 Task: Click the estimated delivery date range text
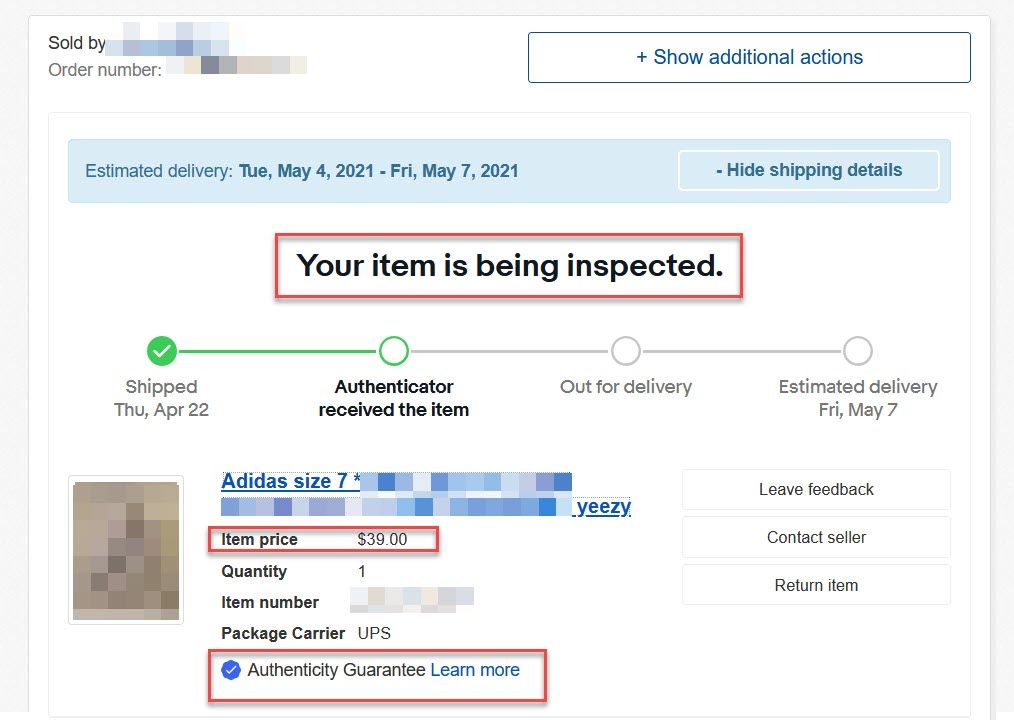[379, 171]
